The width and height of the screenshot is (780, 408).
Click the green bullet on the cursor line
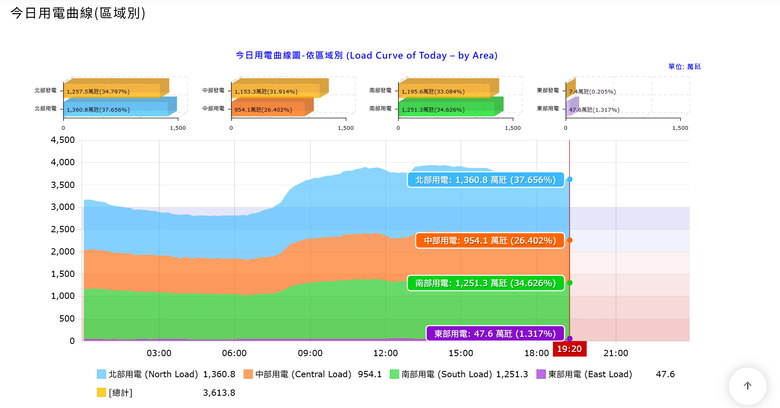tap(570, 283)
